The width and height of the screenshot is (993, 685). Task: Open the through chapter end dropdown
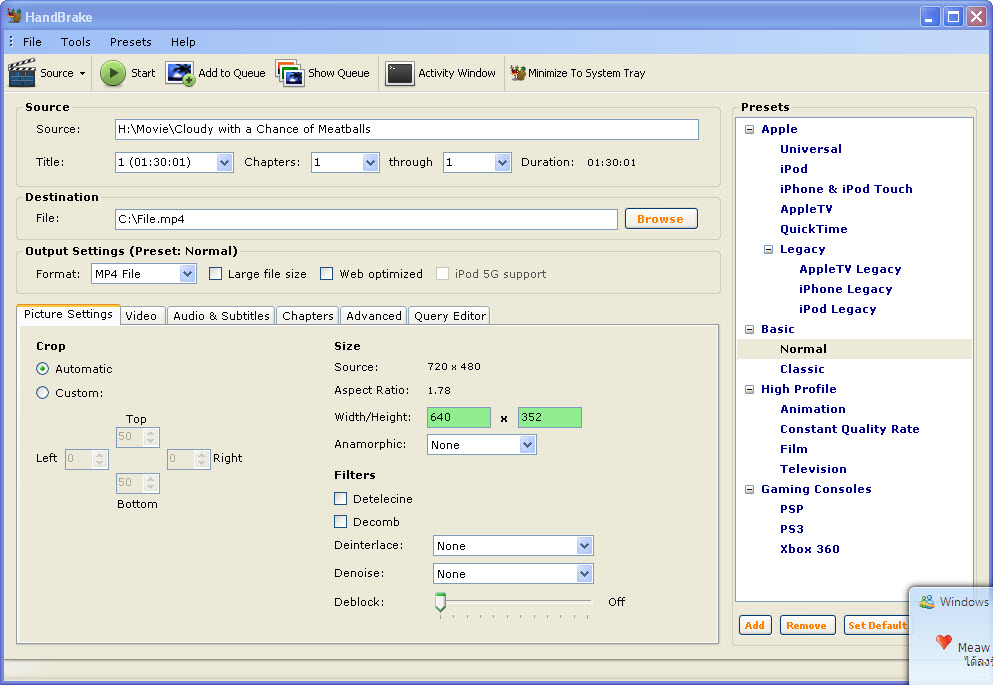(502, 162)
